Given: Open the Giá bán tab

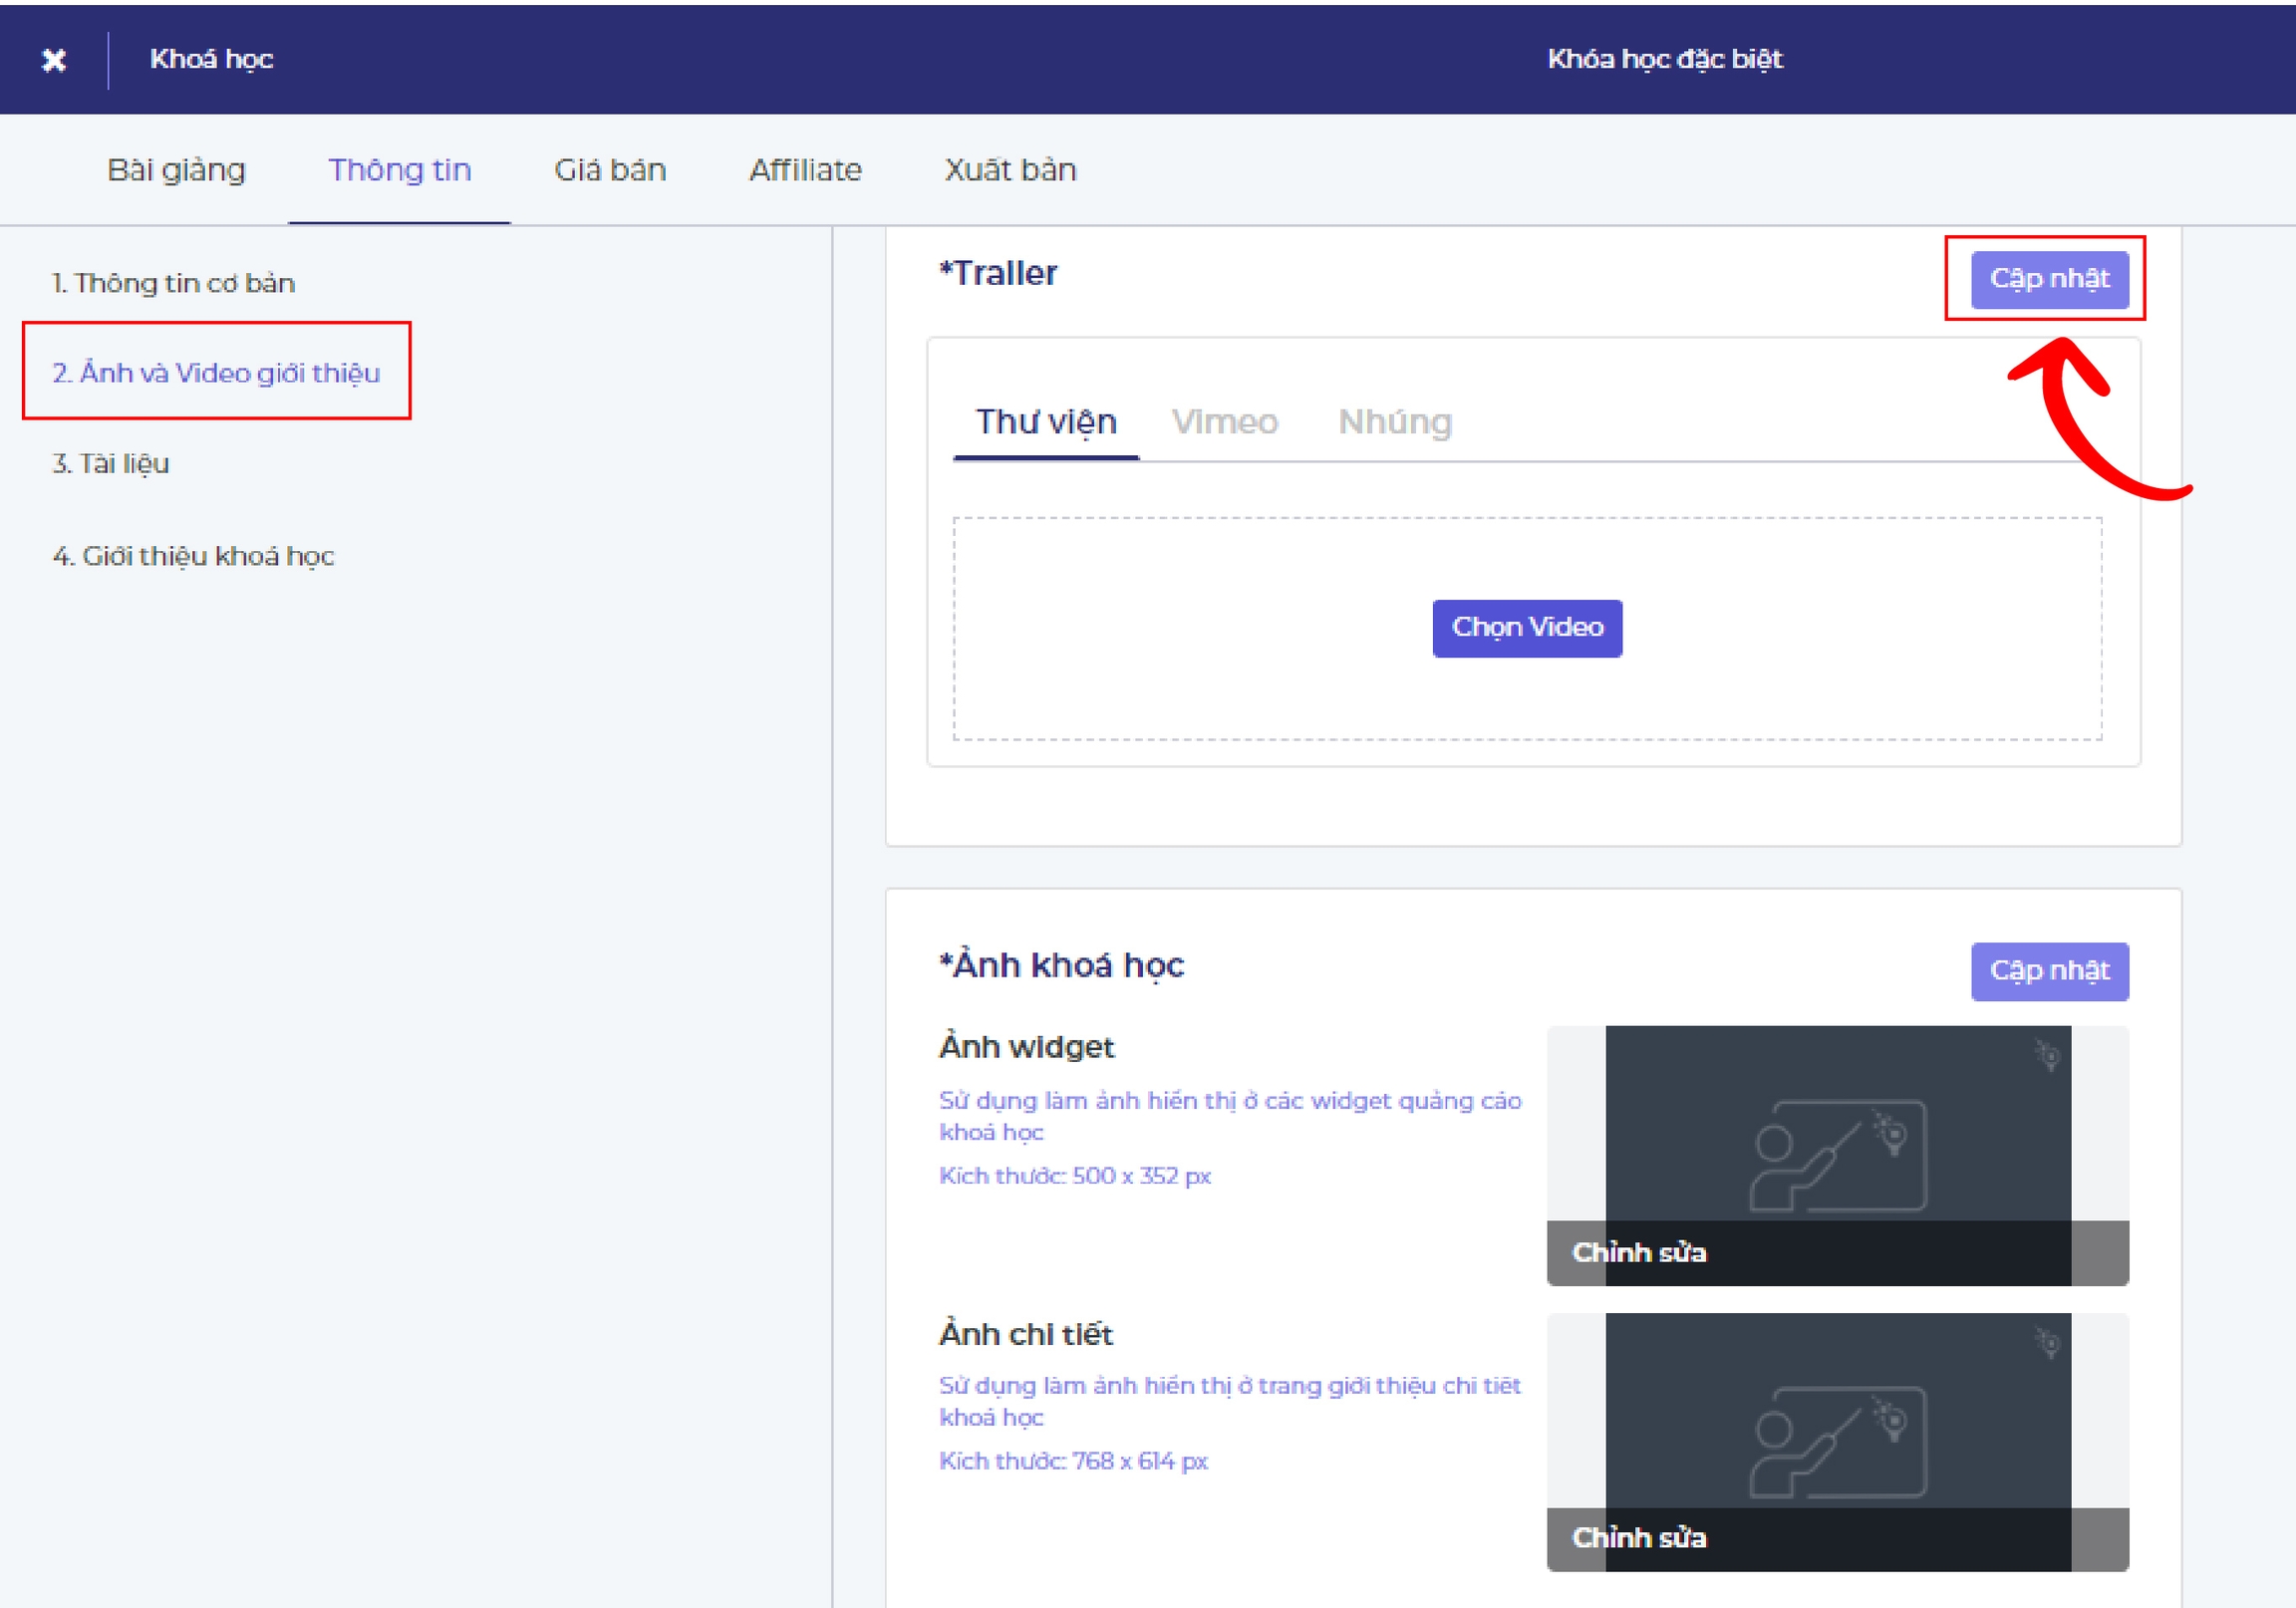Looking at the screenshot, I should (610, 170).
